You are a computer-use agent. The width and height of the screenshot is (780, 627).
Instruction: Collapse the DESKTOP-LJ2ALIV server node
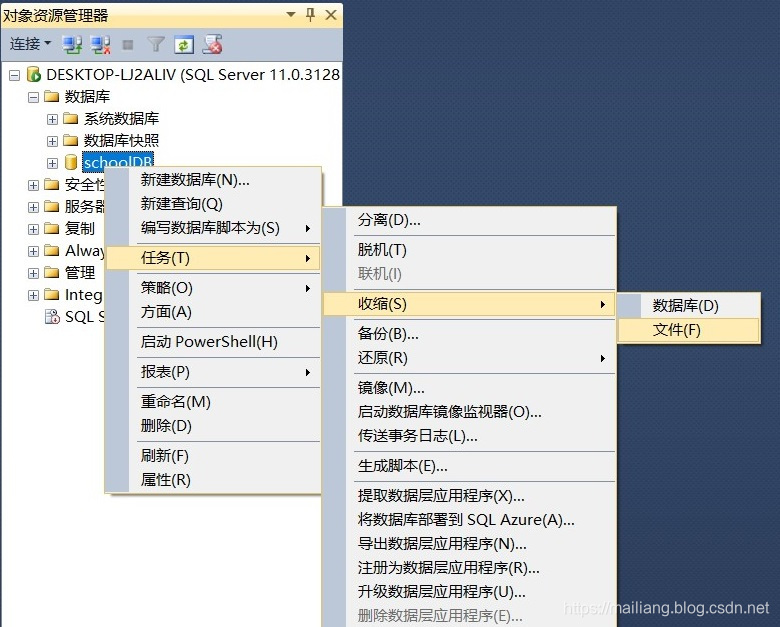[x=14, y=75]
